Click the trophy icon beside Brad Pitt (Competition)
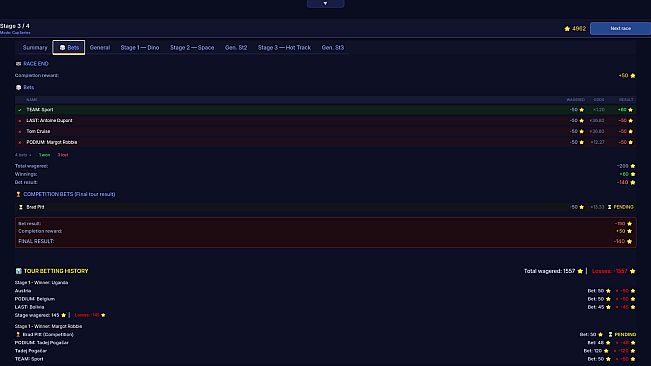651x366 pixels. (18, 334)
